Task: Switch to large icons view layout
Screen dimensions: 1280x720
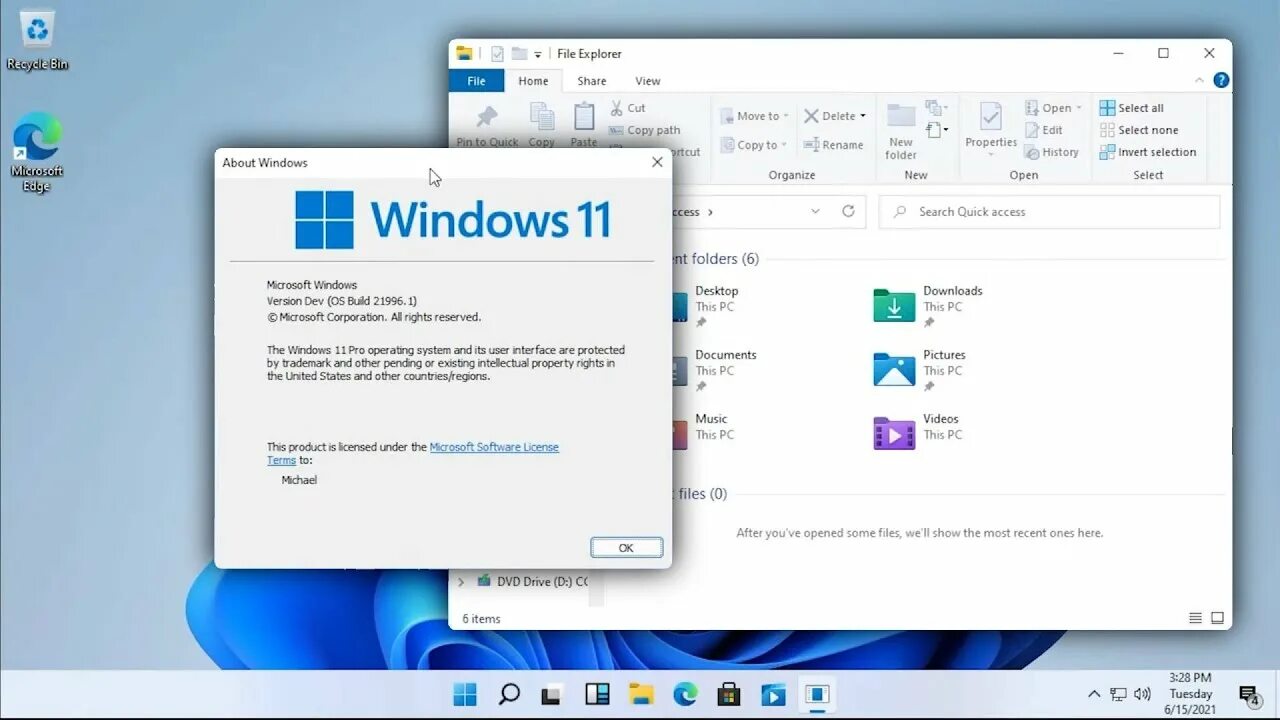Action: point(1217,618)
